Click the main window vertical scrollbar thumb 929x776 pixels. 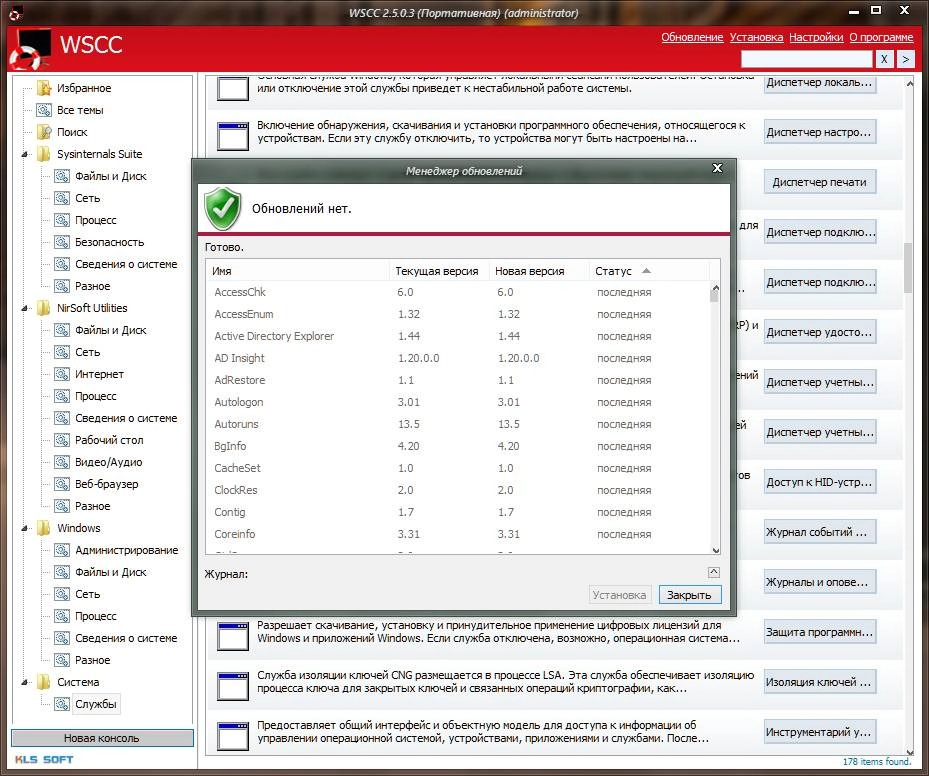tap(909, 268)
